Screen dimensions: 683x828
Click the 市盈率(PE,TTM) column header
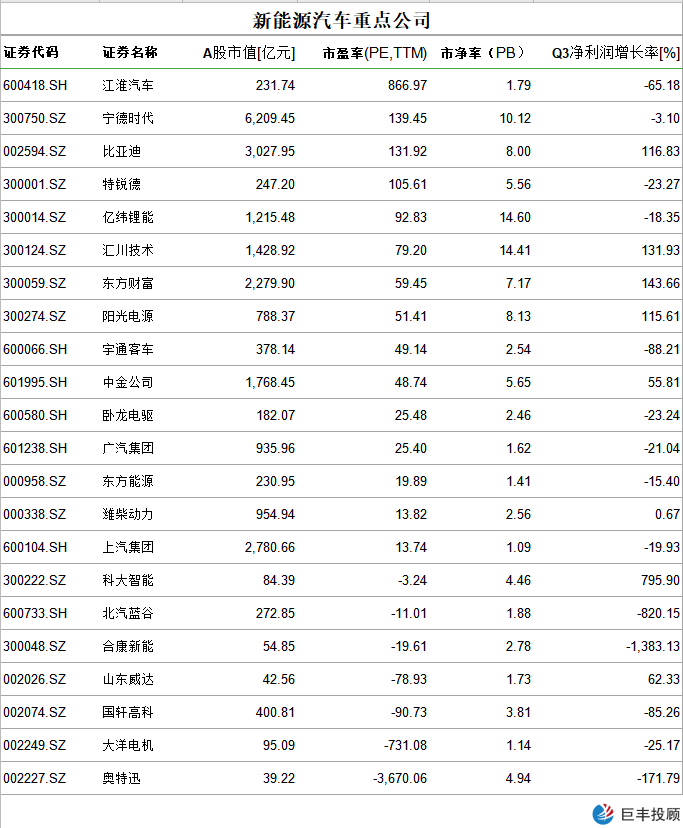(x=375, y=53)
